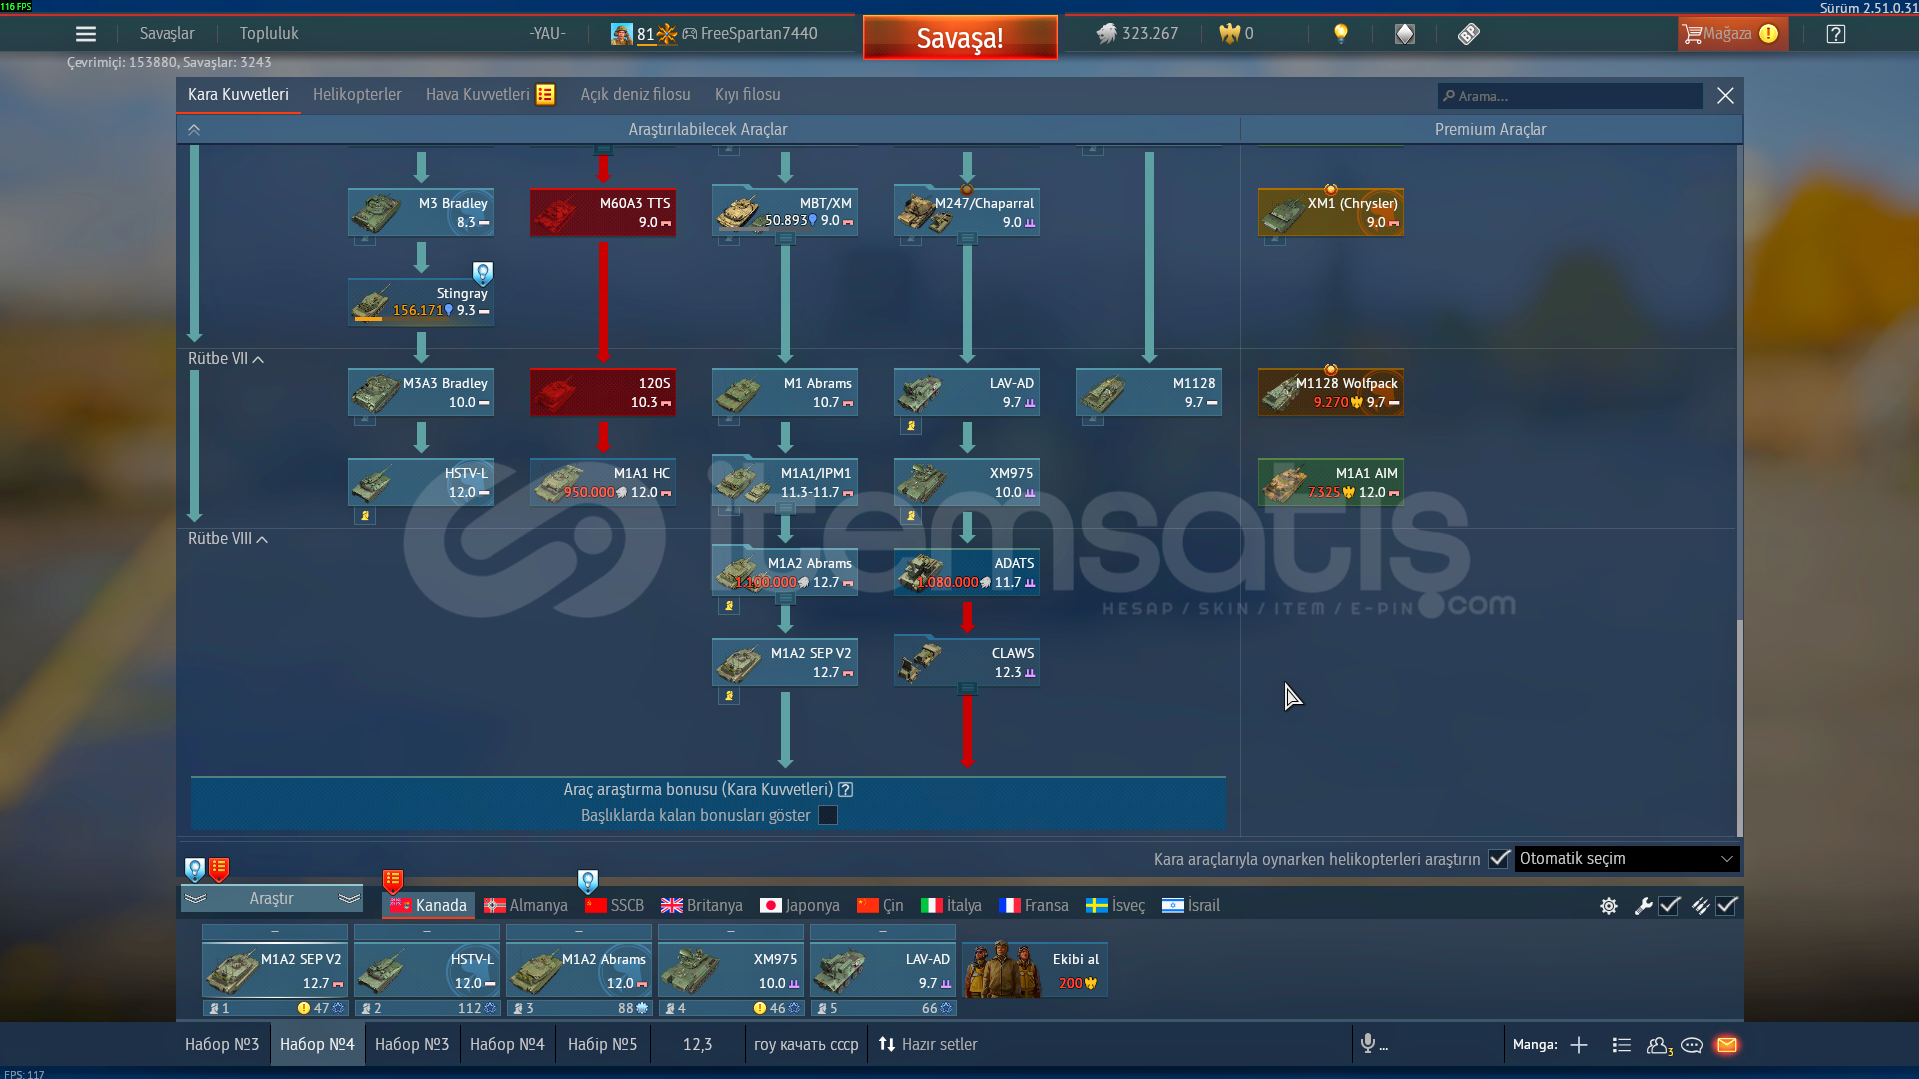Screen dimensions: 1919x1079
Task: Toggle the auto-refill ammunition checkbox
Action: [1727, 906]
